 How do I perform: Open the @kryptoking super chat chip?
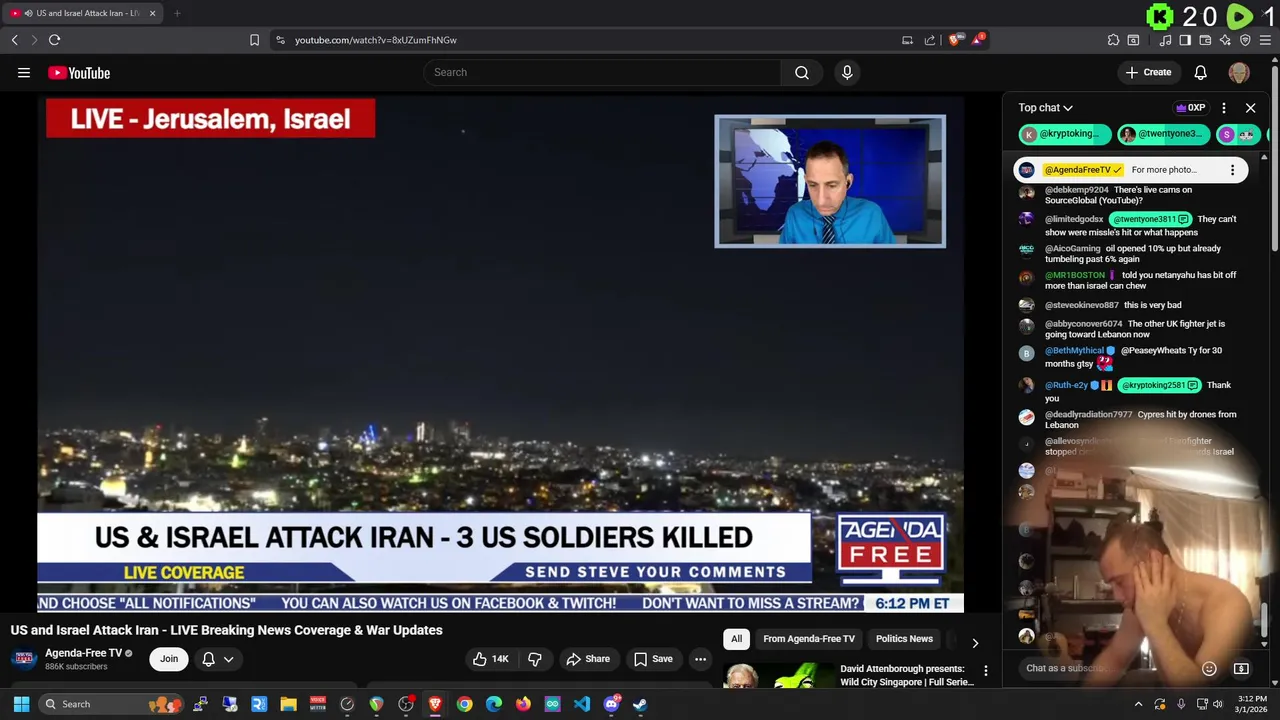coord(1064,134)
